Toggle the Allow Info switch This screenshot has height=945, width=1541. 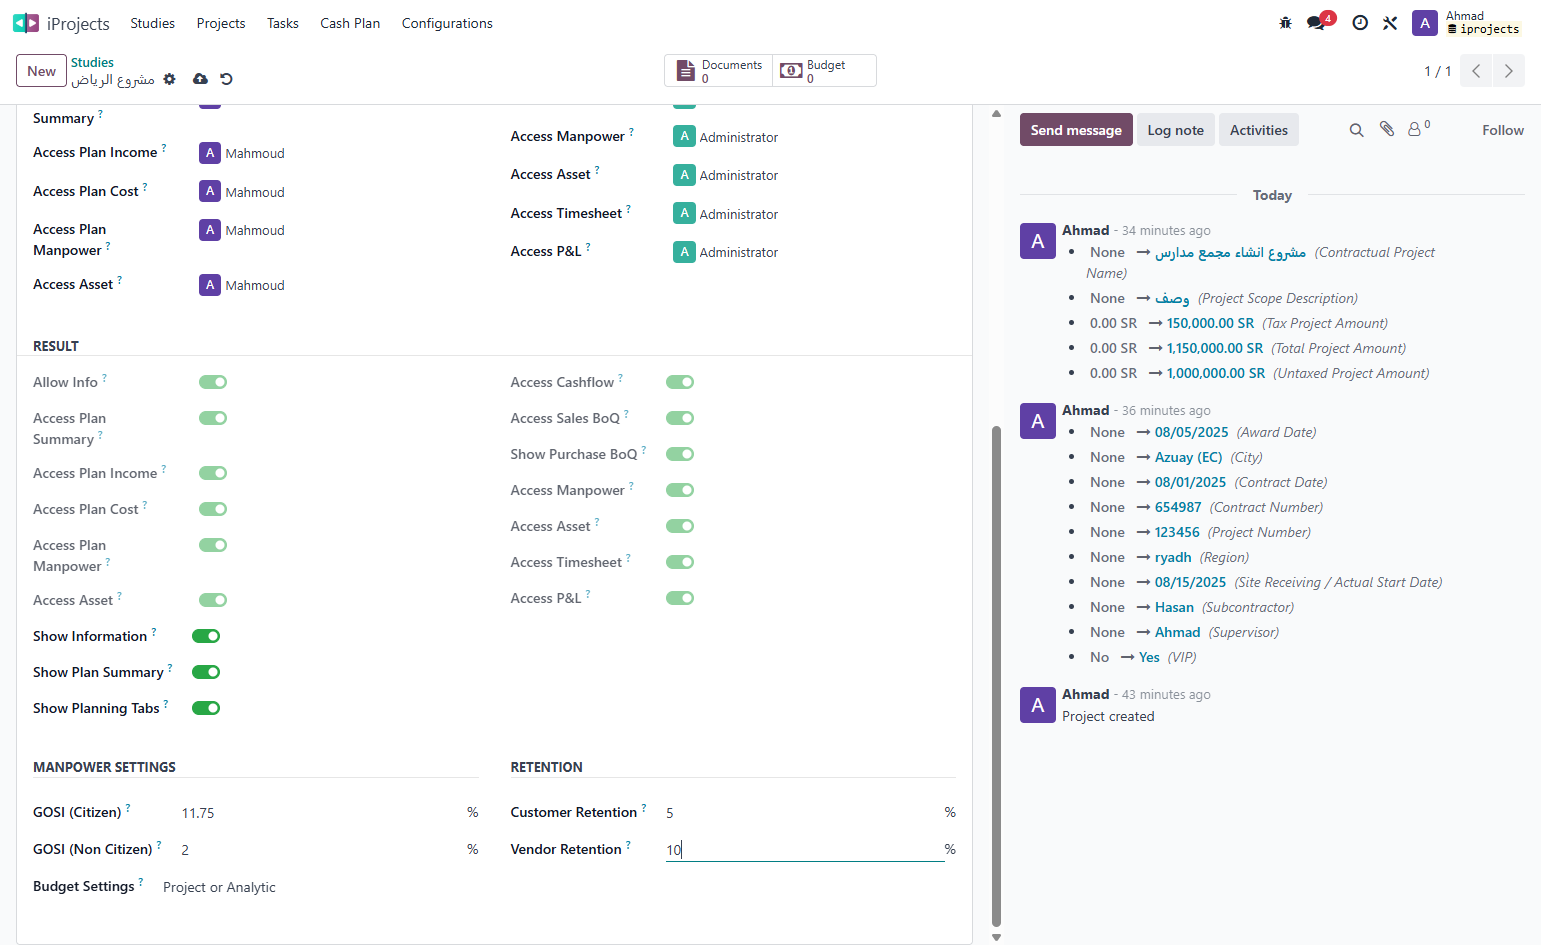[213, 382]
